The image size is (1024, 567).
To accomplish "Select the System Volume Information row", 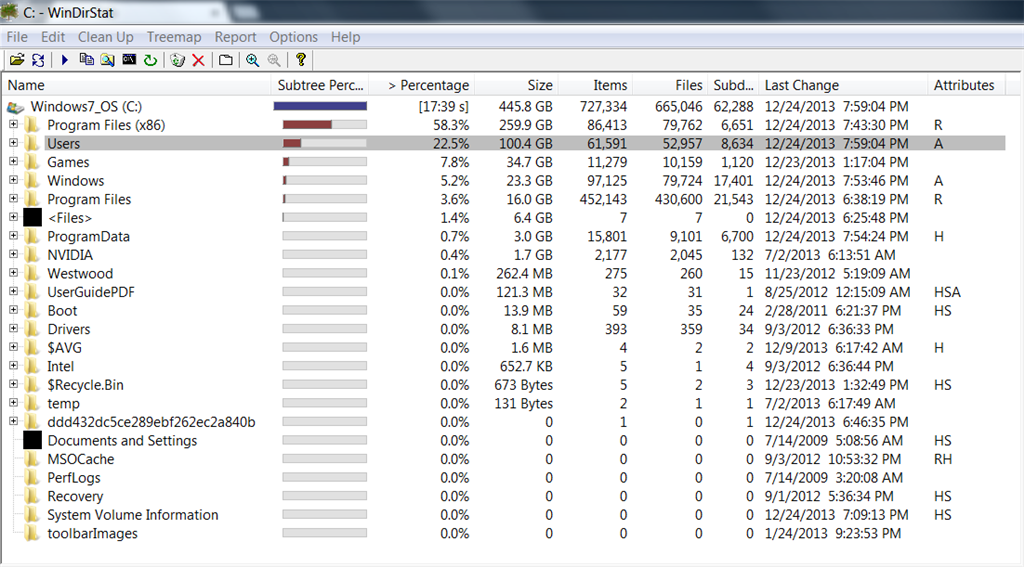I will [503, 515].
